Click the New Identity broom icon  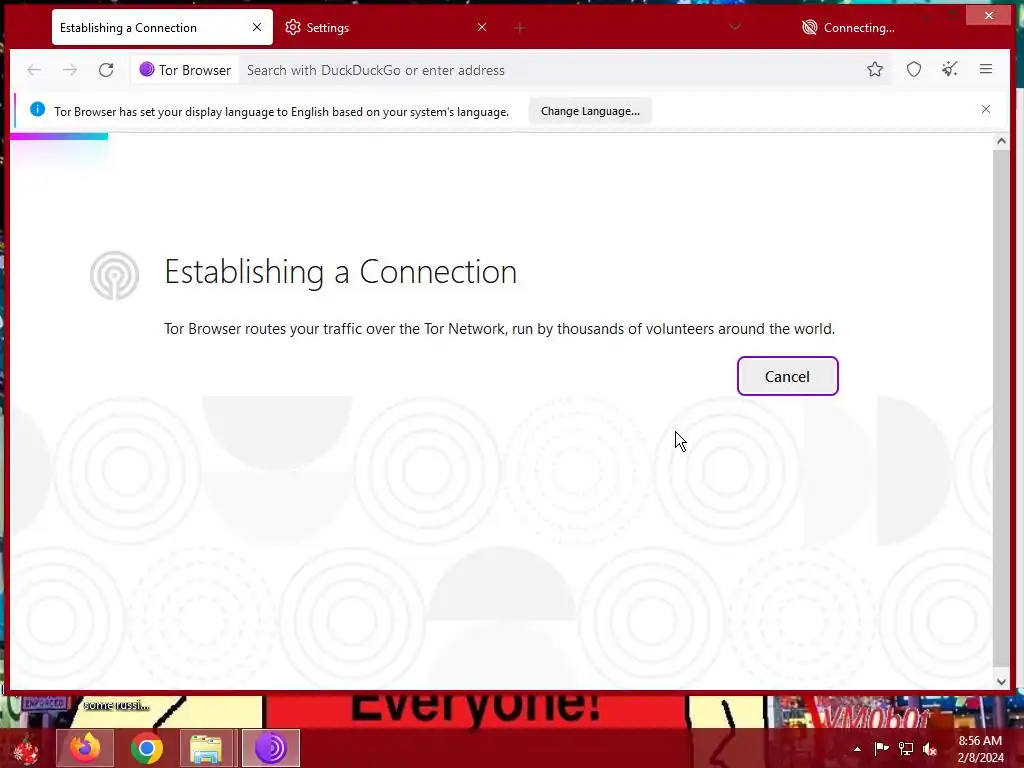[x=950, y=69]
